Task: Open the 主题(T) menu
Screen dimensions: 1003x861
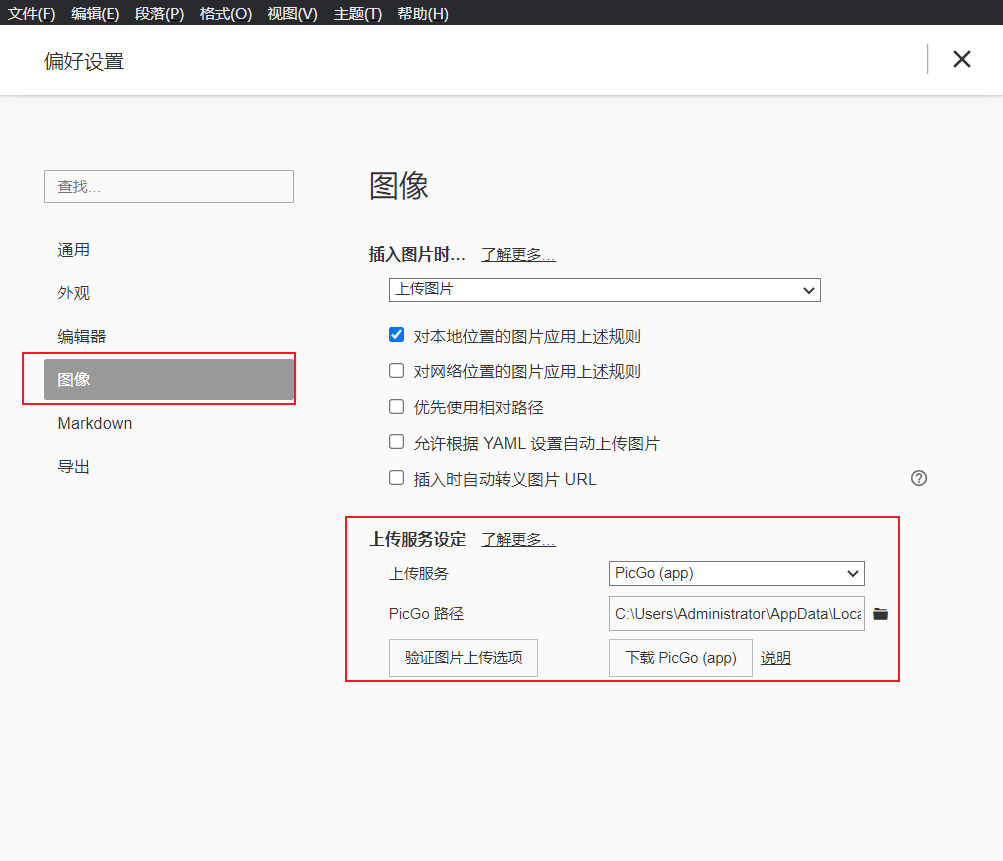Action: pyautogui.click(x=357, y=13)
